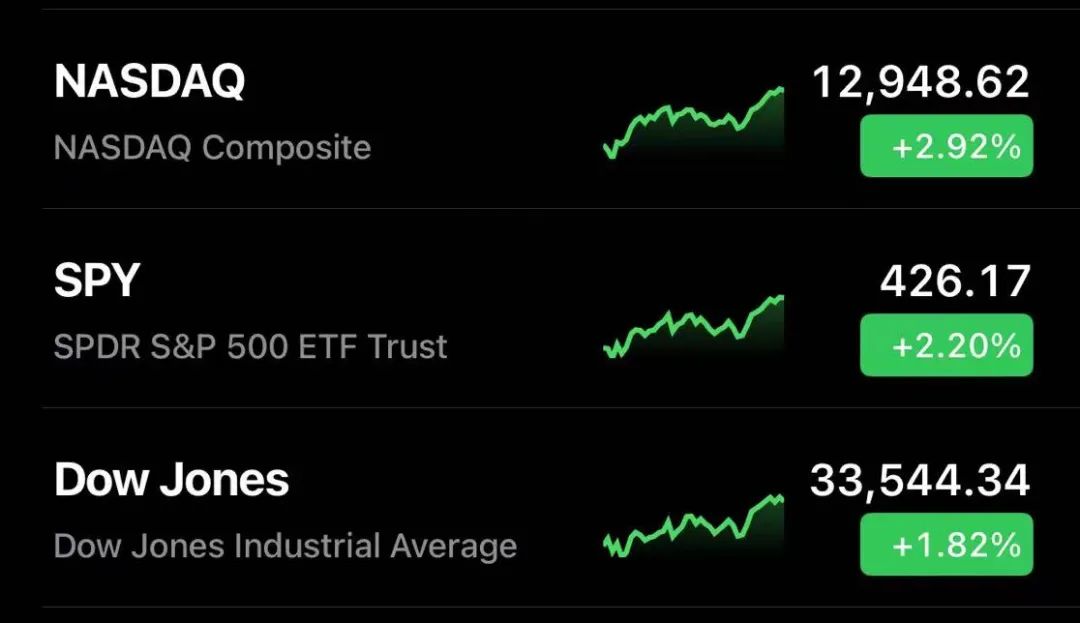Open the Dow Jones ticker name
Screen dimensions: 1080x623
(x=172, y=481)
